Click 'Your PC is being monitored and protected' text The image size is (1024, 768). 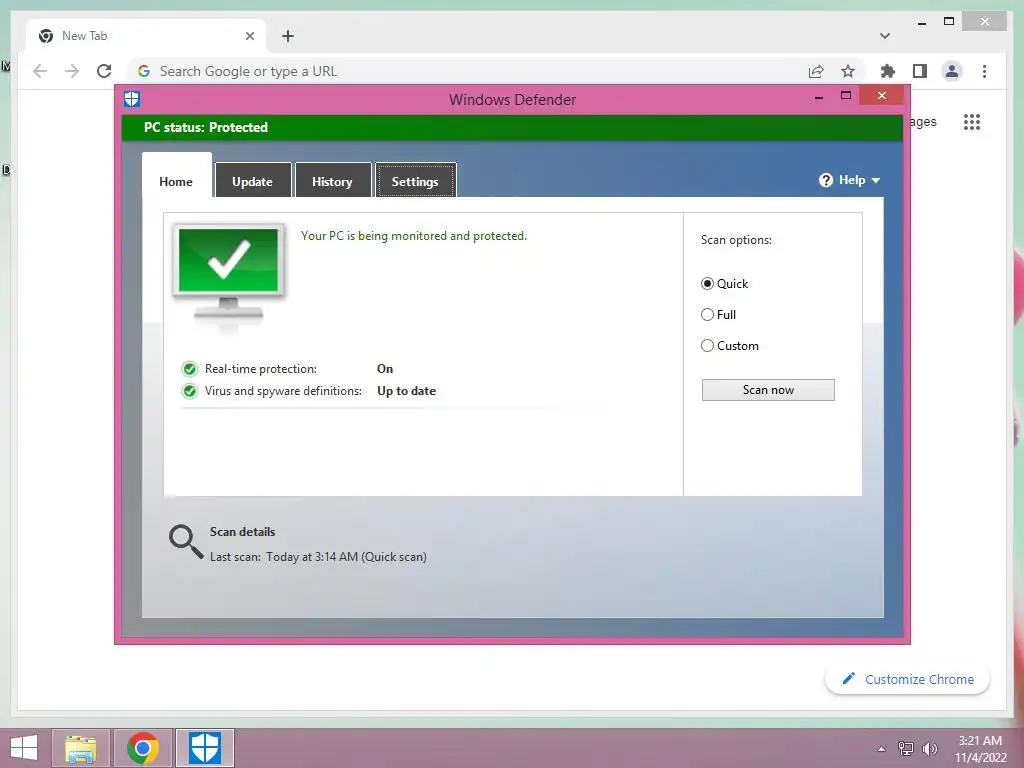[414, 236]
